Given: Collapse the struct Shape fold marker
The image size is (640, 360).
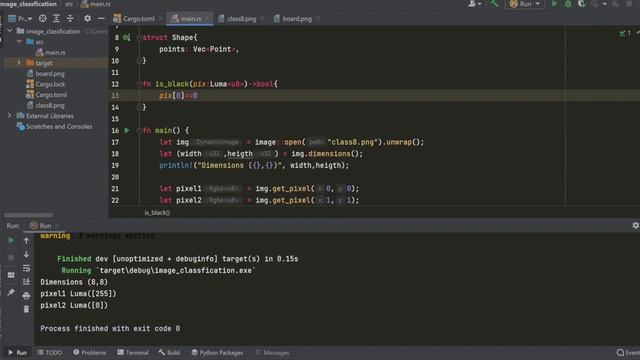Looking at the screenshot, I should 139,37.
